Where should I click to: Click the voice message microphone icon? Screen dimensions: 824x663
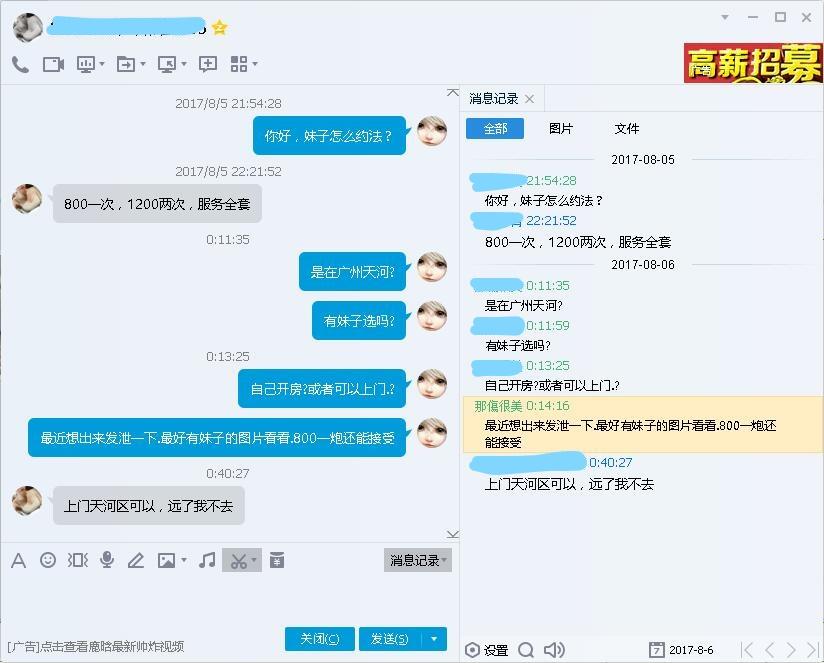click(107, 560)
